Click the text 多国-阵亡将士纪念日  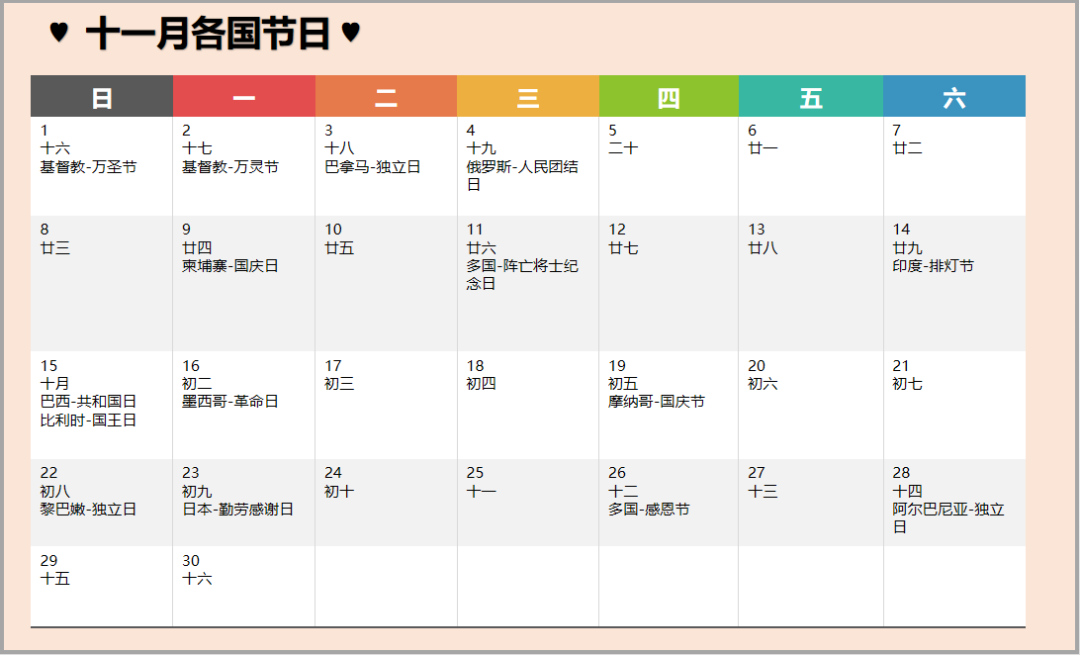click(522, 275)
